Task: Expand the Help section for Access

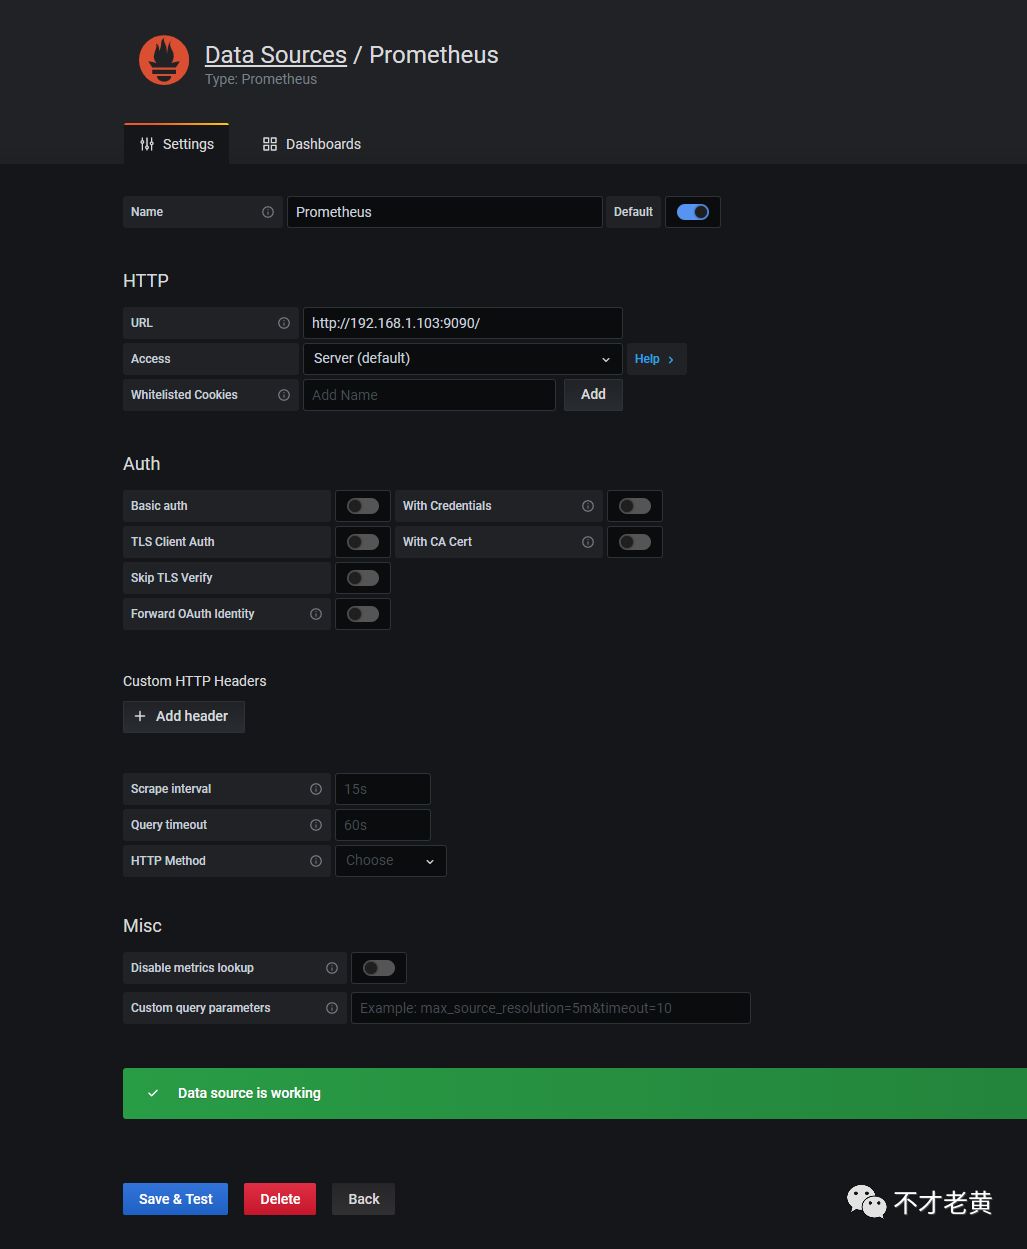Action: pos(657,359)
